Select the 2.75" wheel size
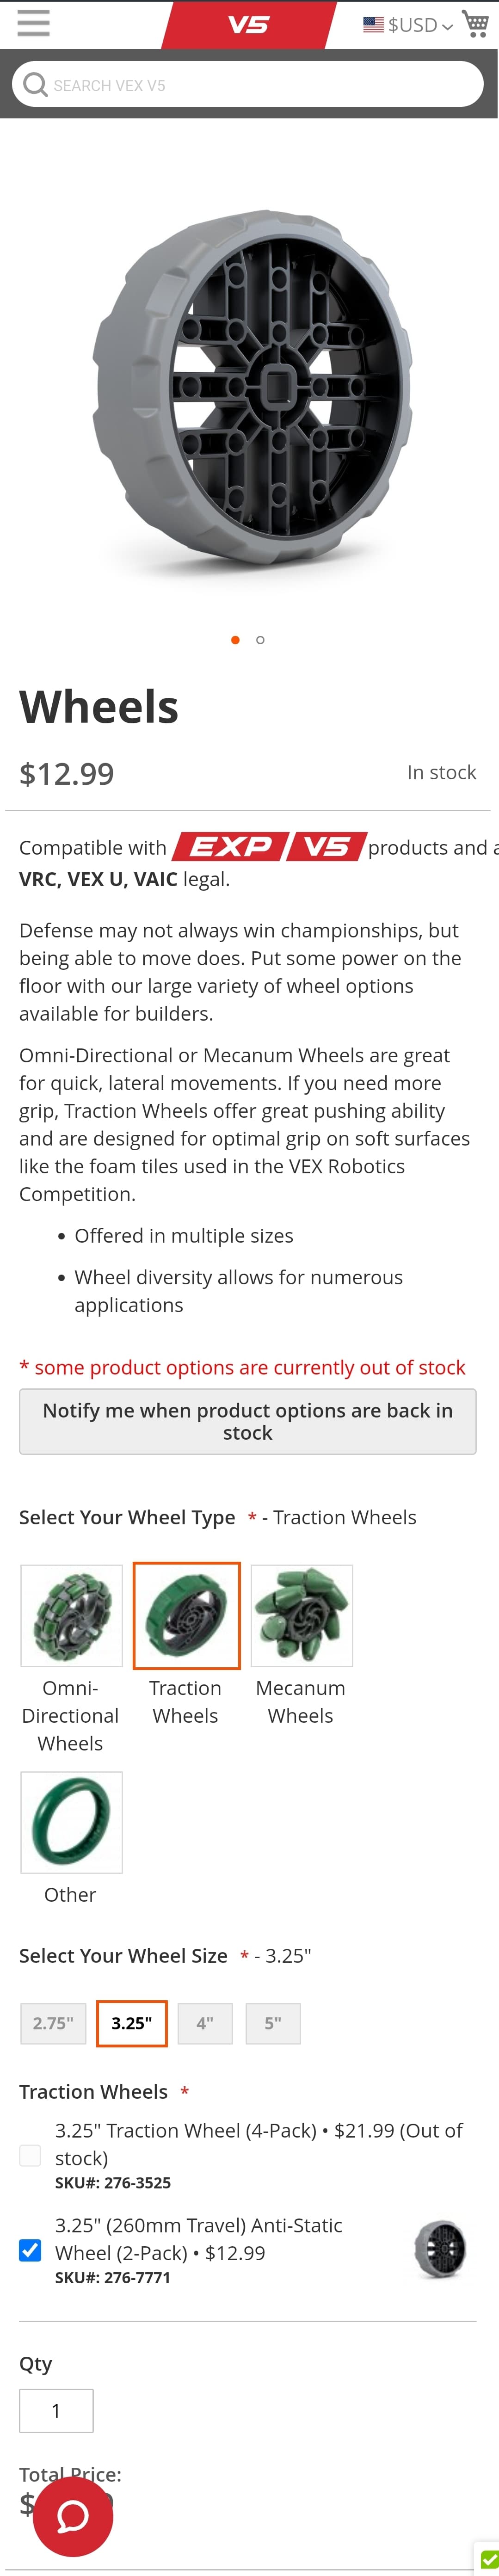 pyautogui.click(x=53, y=2023)
